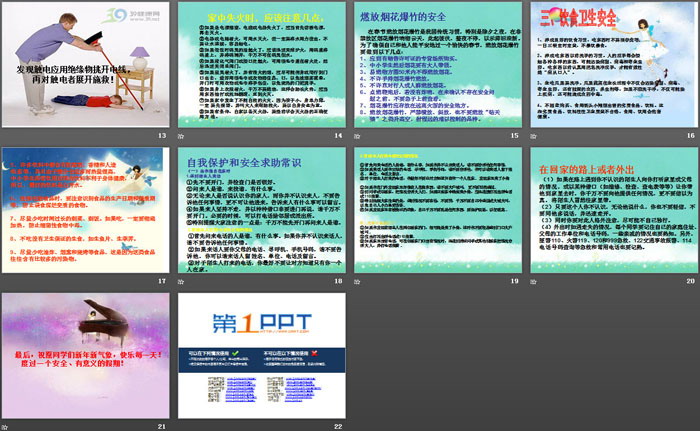Select slide 20 titled 在回家的路上或者外出
700x431 pixels.
click(x=614, y=210)
